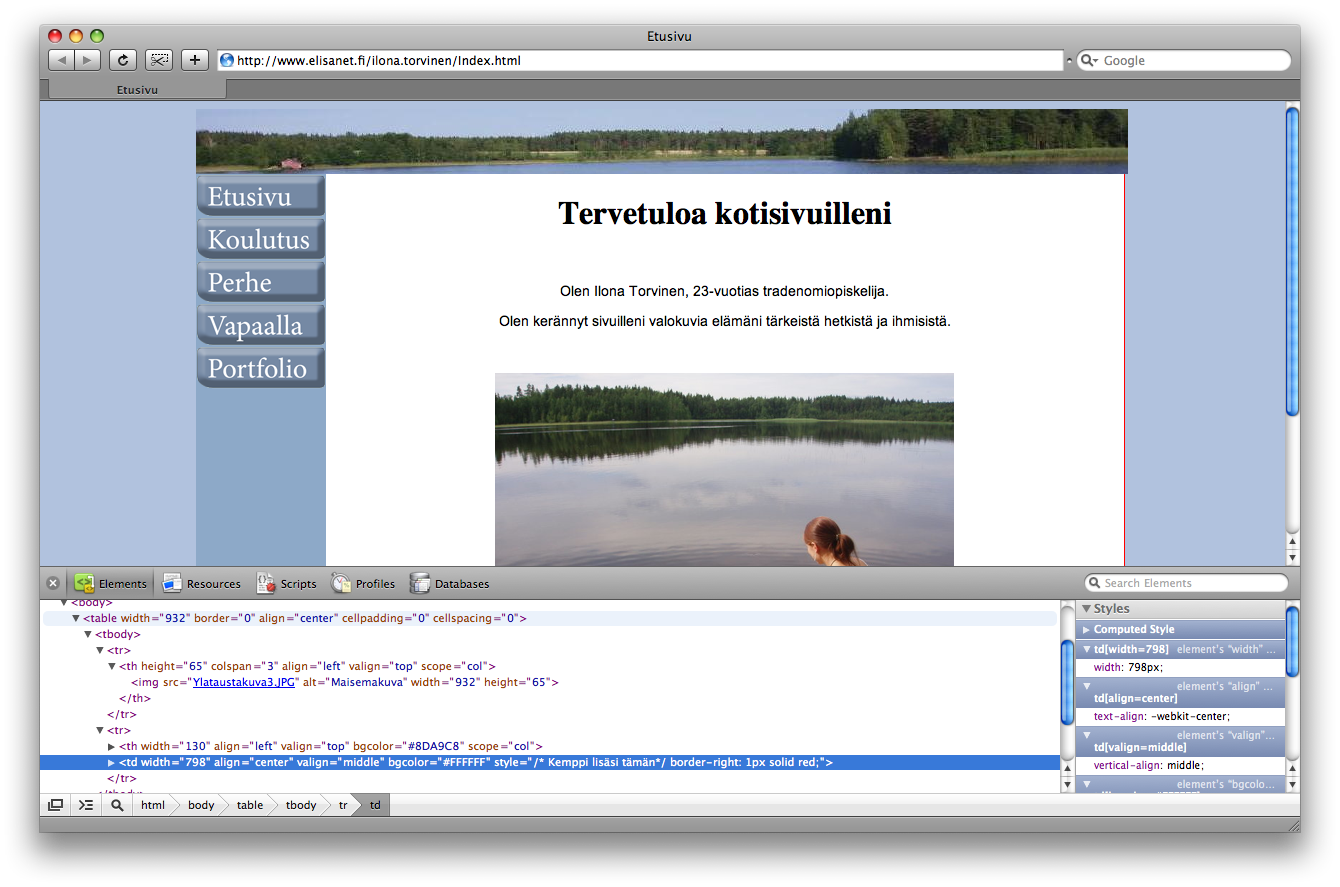Screen dimensions: 1340x887
Task: Select the table breadcrumb item
Action: pos(249,805)
